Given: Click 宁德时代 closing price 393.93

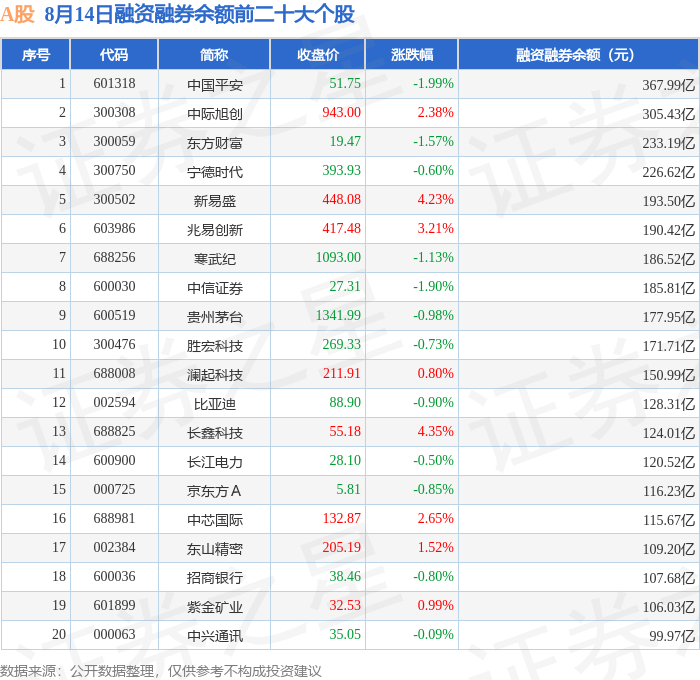Looking at the screenshot, I should tap(341, 171).
